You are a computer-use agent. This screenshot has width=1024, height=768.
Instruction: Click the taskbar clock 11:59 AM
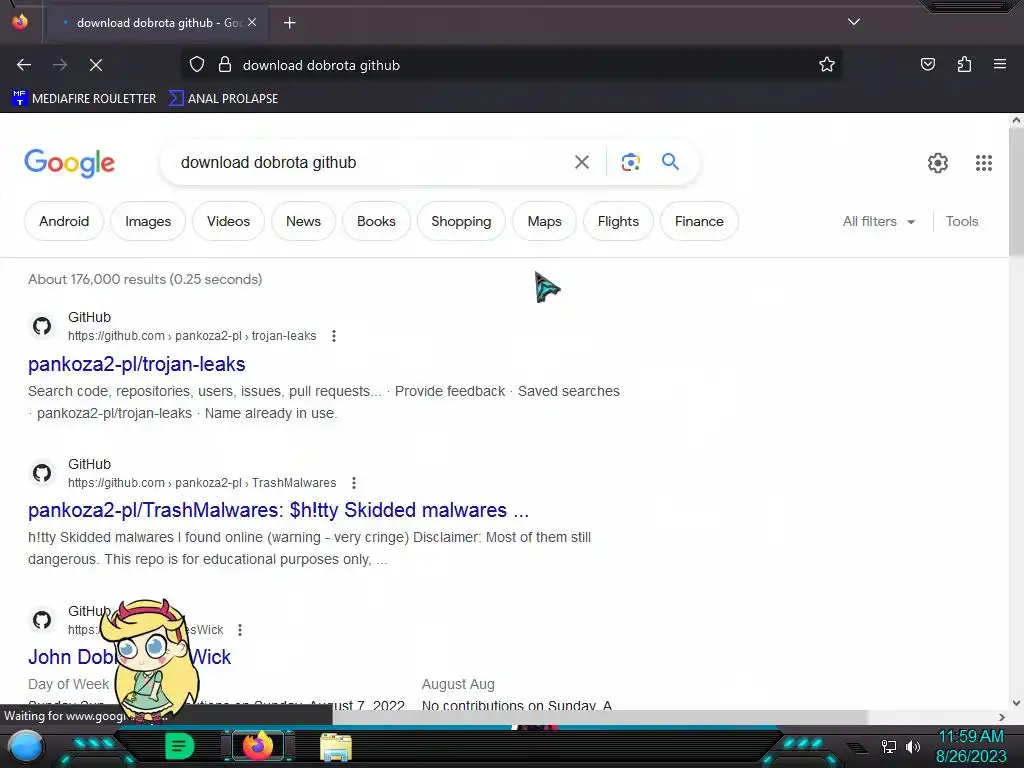click(970, 737)
